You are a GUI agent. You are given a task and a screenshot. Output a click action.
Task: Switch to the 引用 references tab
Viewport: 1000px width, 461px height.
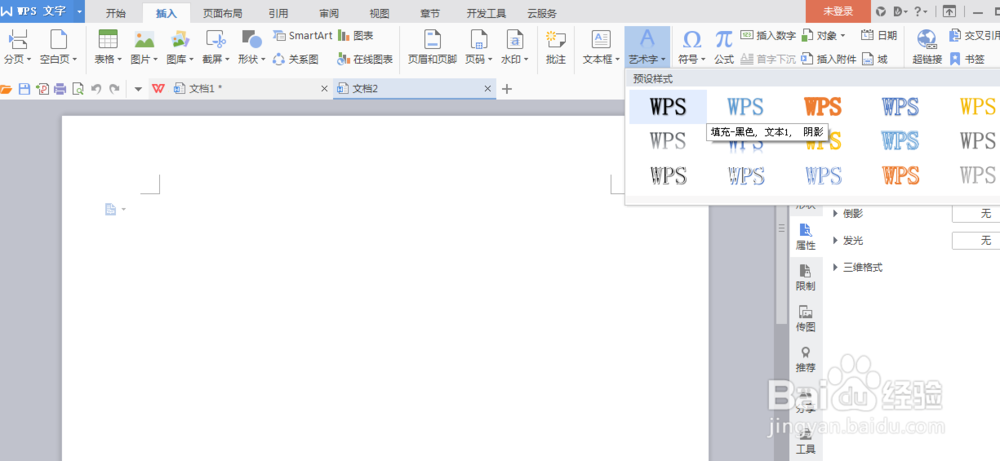point(278,13)
